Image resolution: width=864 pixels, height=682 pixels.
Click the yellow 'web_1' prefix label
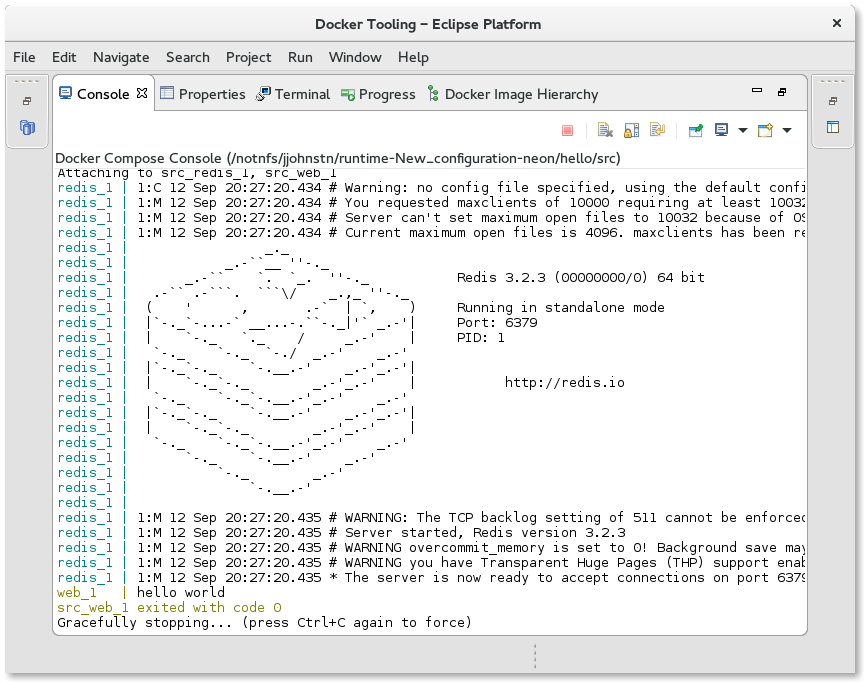(x=77, y=592)
